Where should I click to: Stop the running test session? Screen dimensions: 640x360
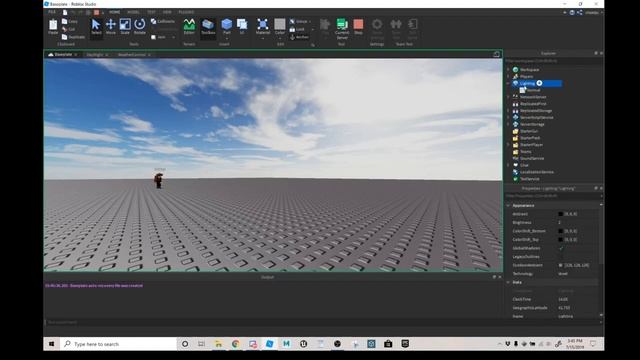358,27
